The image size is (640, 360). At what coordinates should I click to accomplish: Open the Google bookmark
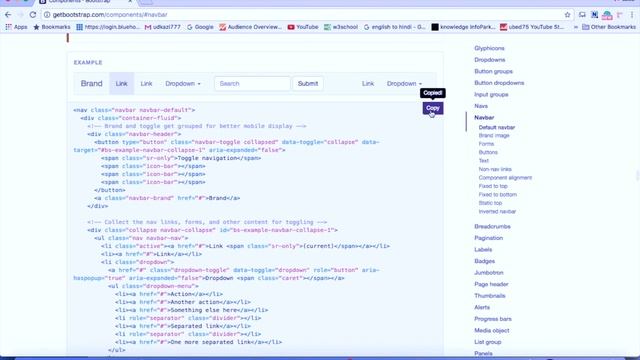[x=200, y=27]
